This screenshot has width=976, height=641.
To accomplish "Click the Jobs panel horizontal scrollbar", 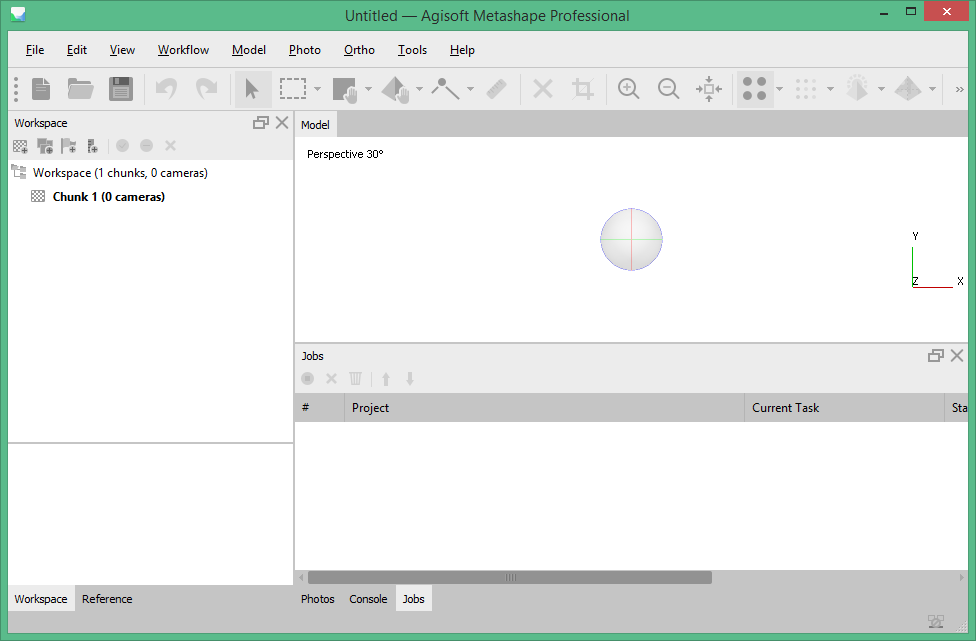I will pyautogui.click(x=510, y=577).
